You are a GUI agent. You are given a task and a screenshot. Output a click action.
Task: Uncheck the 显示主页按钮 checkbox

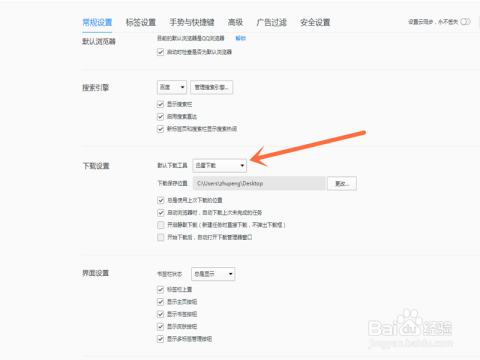(x=160, y=302)
